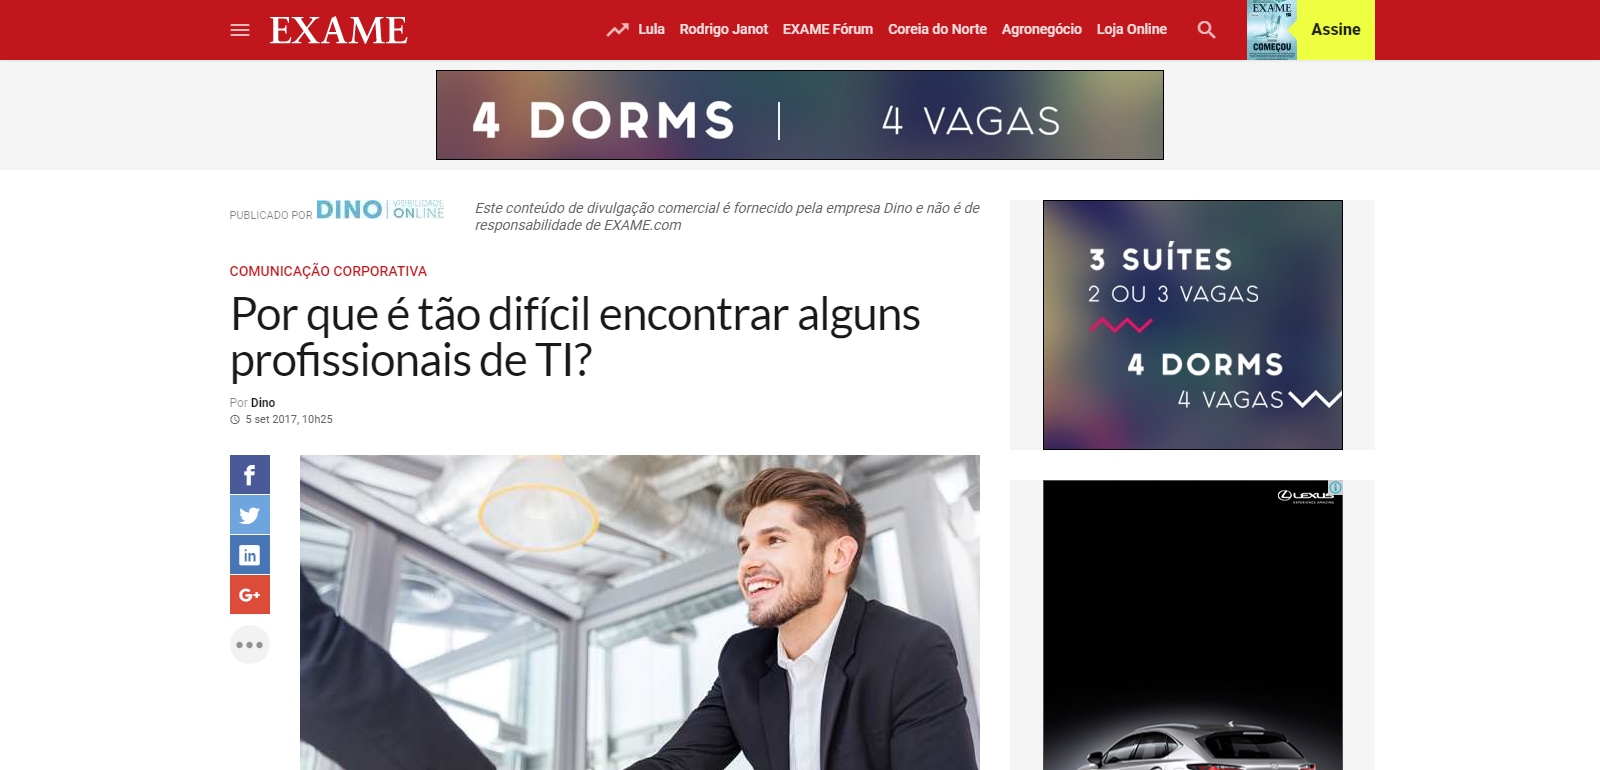This screenshot has width=1600, height=770.
Task: Click the EXAME magazine cover thumbnail
Action: 1272,30
